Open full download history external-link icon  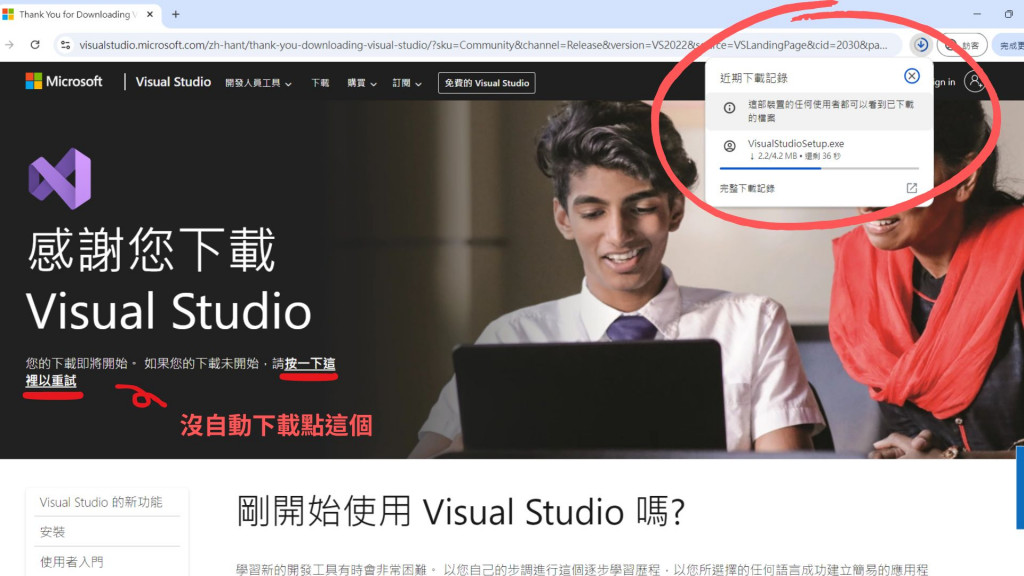coord(912,188)
